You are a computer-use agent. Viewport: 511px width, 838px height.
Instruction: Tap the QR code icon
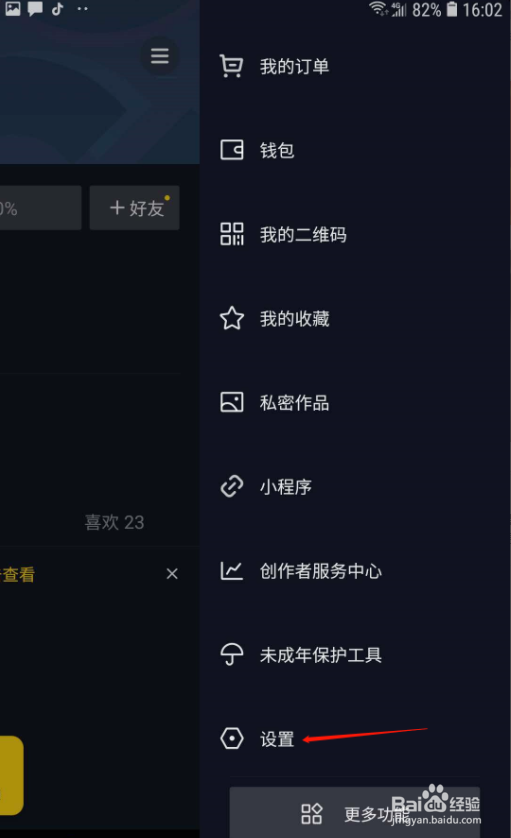(231, 234)
